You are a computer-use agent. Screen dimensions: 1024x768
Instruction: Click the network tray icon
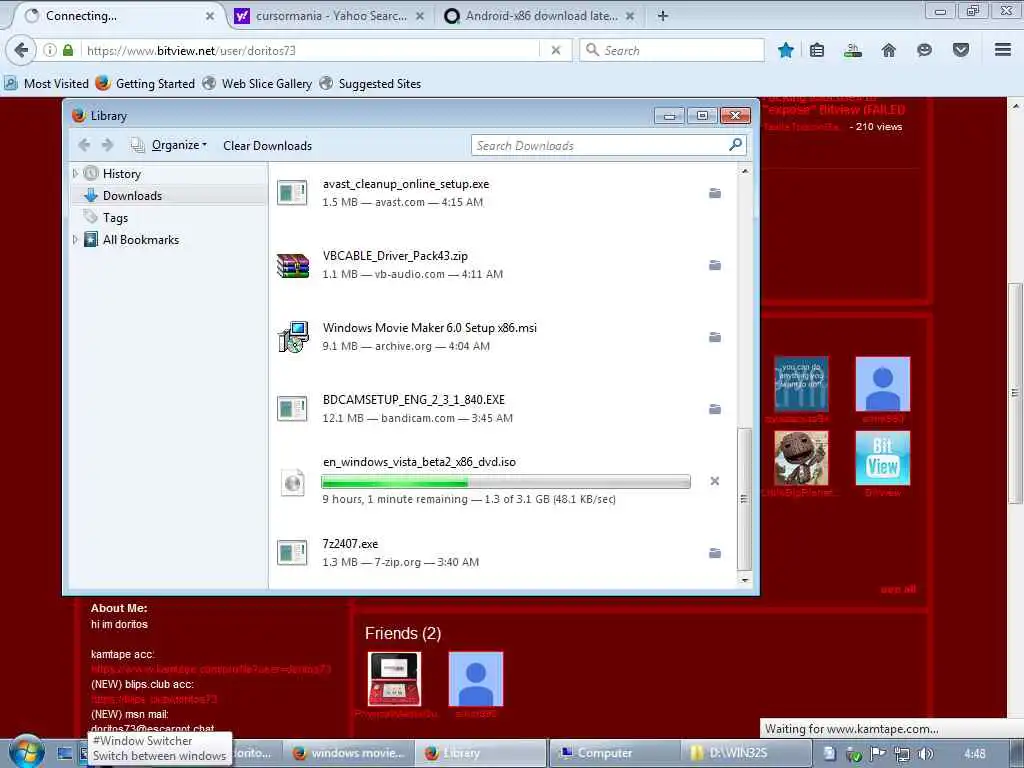click(x=902, y=754)
